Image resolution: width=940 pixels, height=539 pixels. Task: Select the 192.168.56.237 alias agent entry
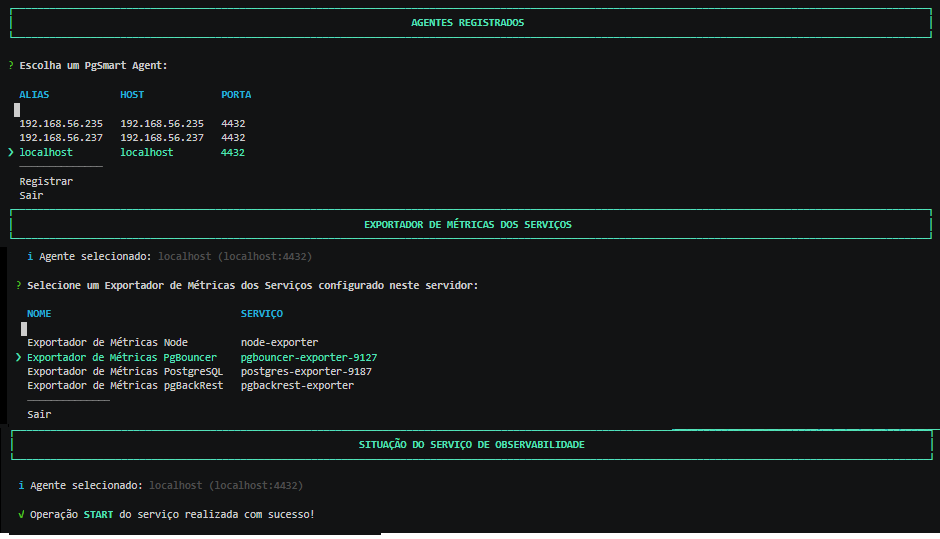click(x=61, y=138)
